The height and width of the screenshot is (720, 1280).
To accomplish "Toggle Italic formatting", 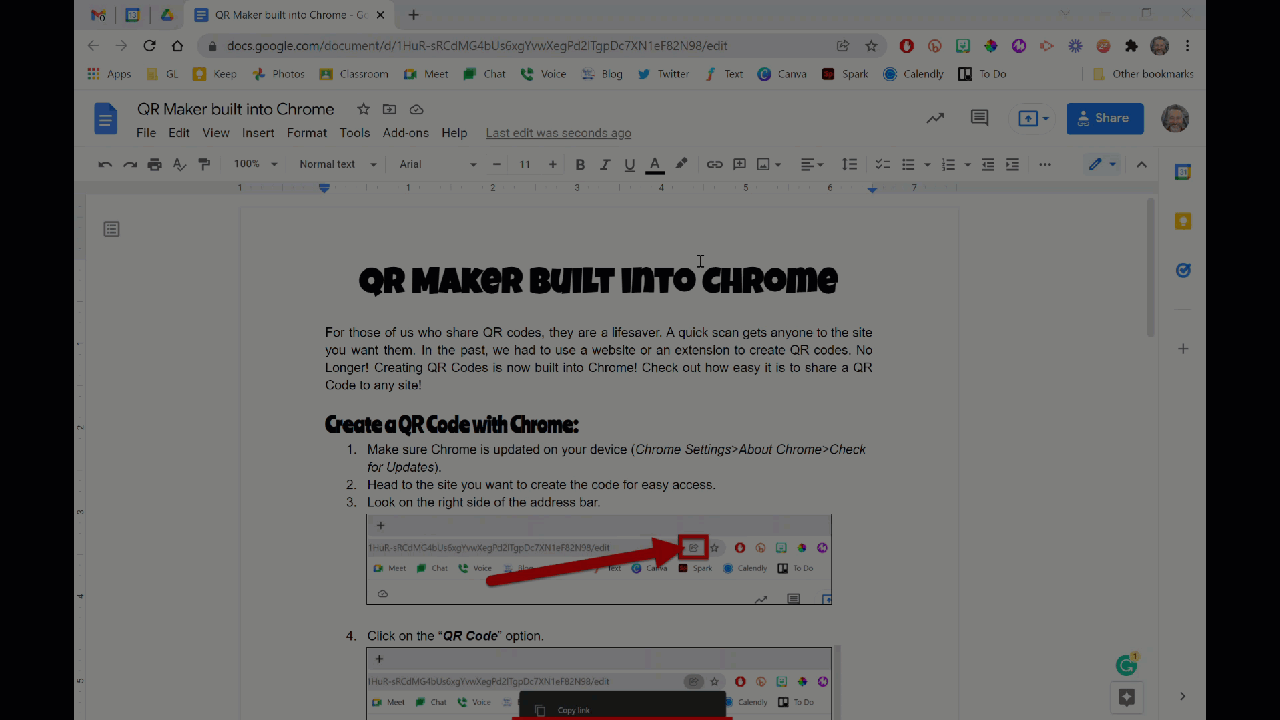I will point(604,164).
